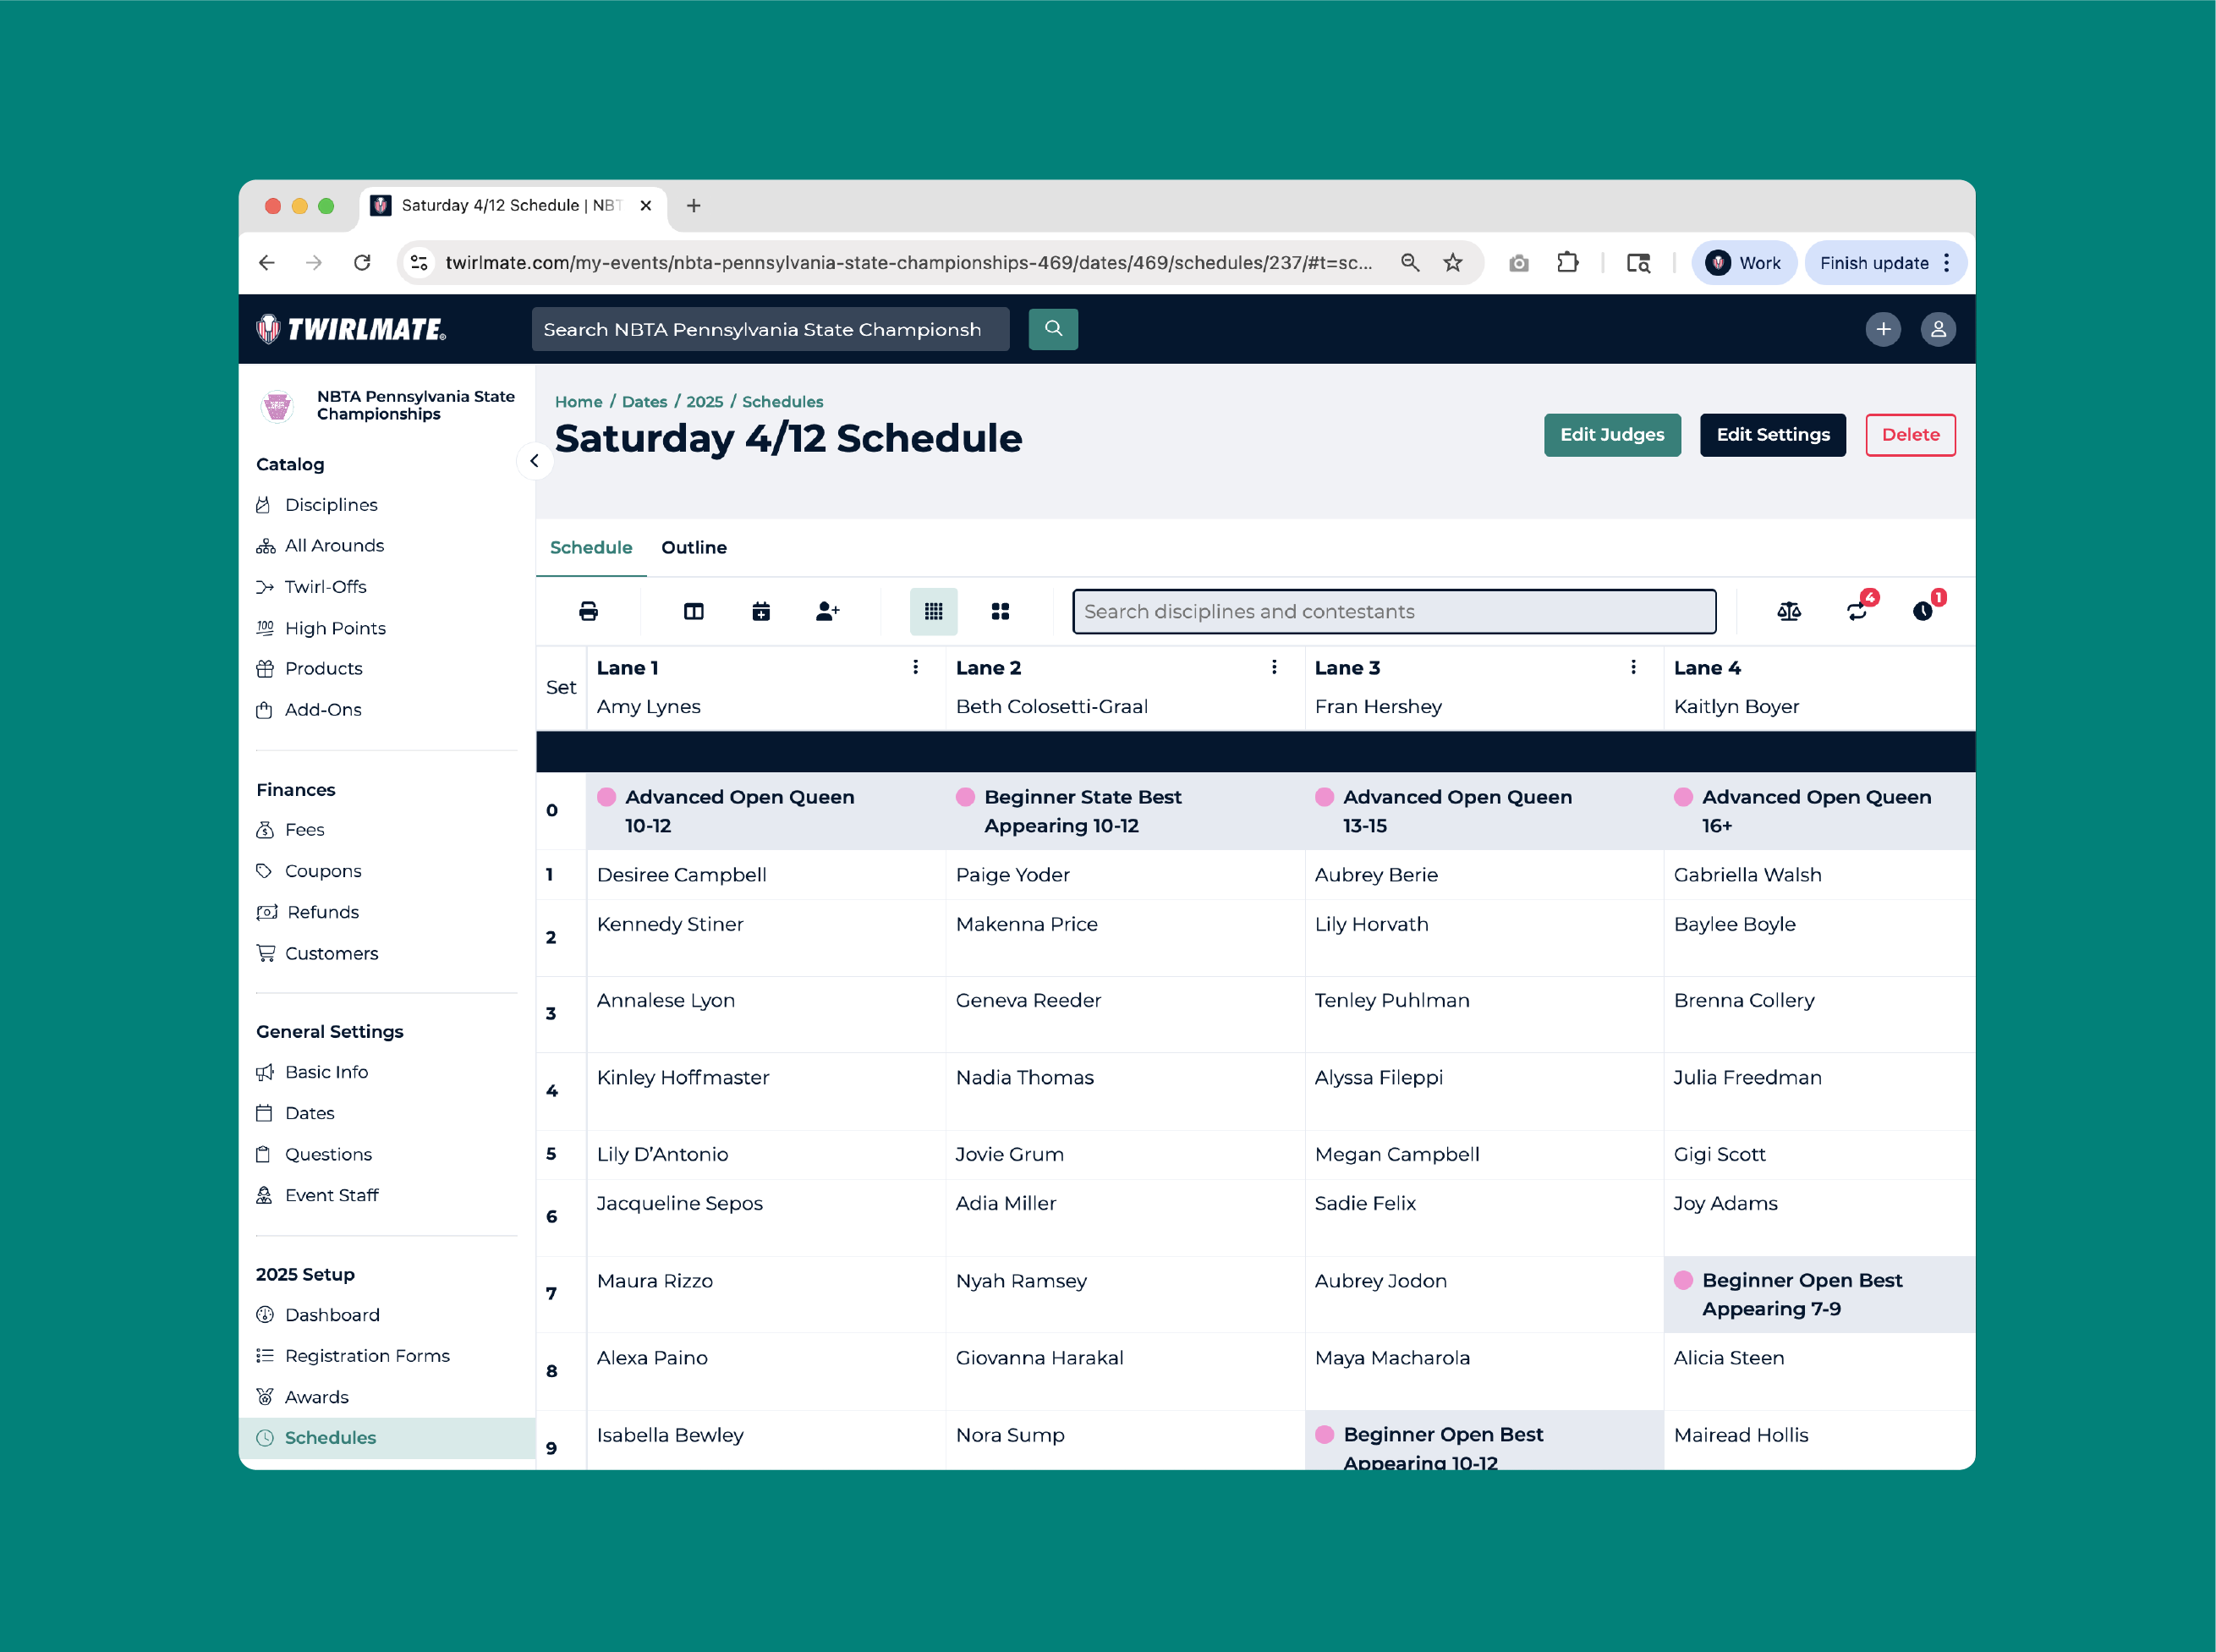
Task: Open the judge balance scale icon
Action: pyautogui.click(x=1789, y=611)
